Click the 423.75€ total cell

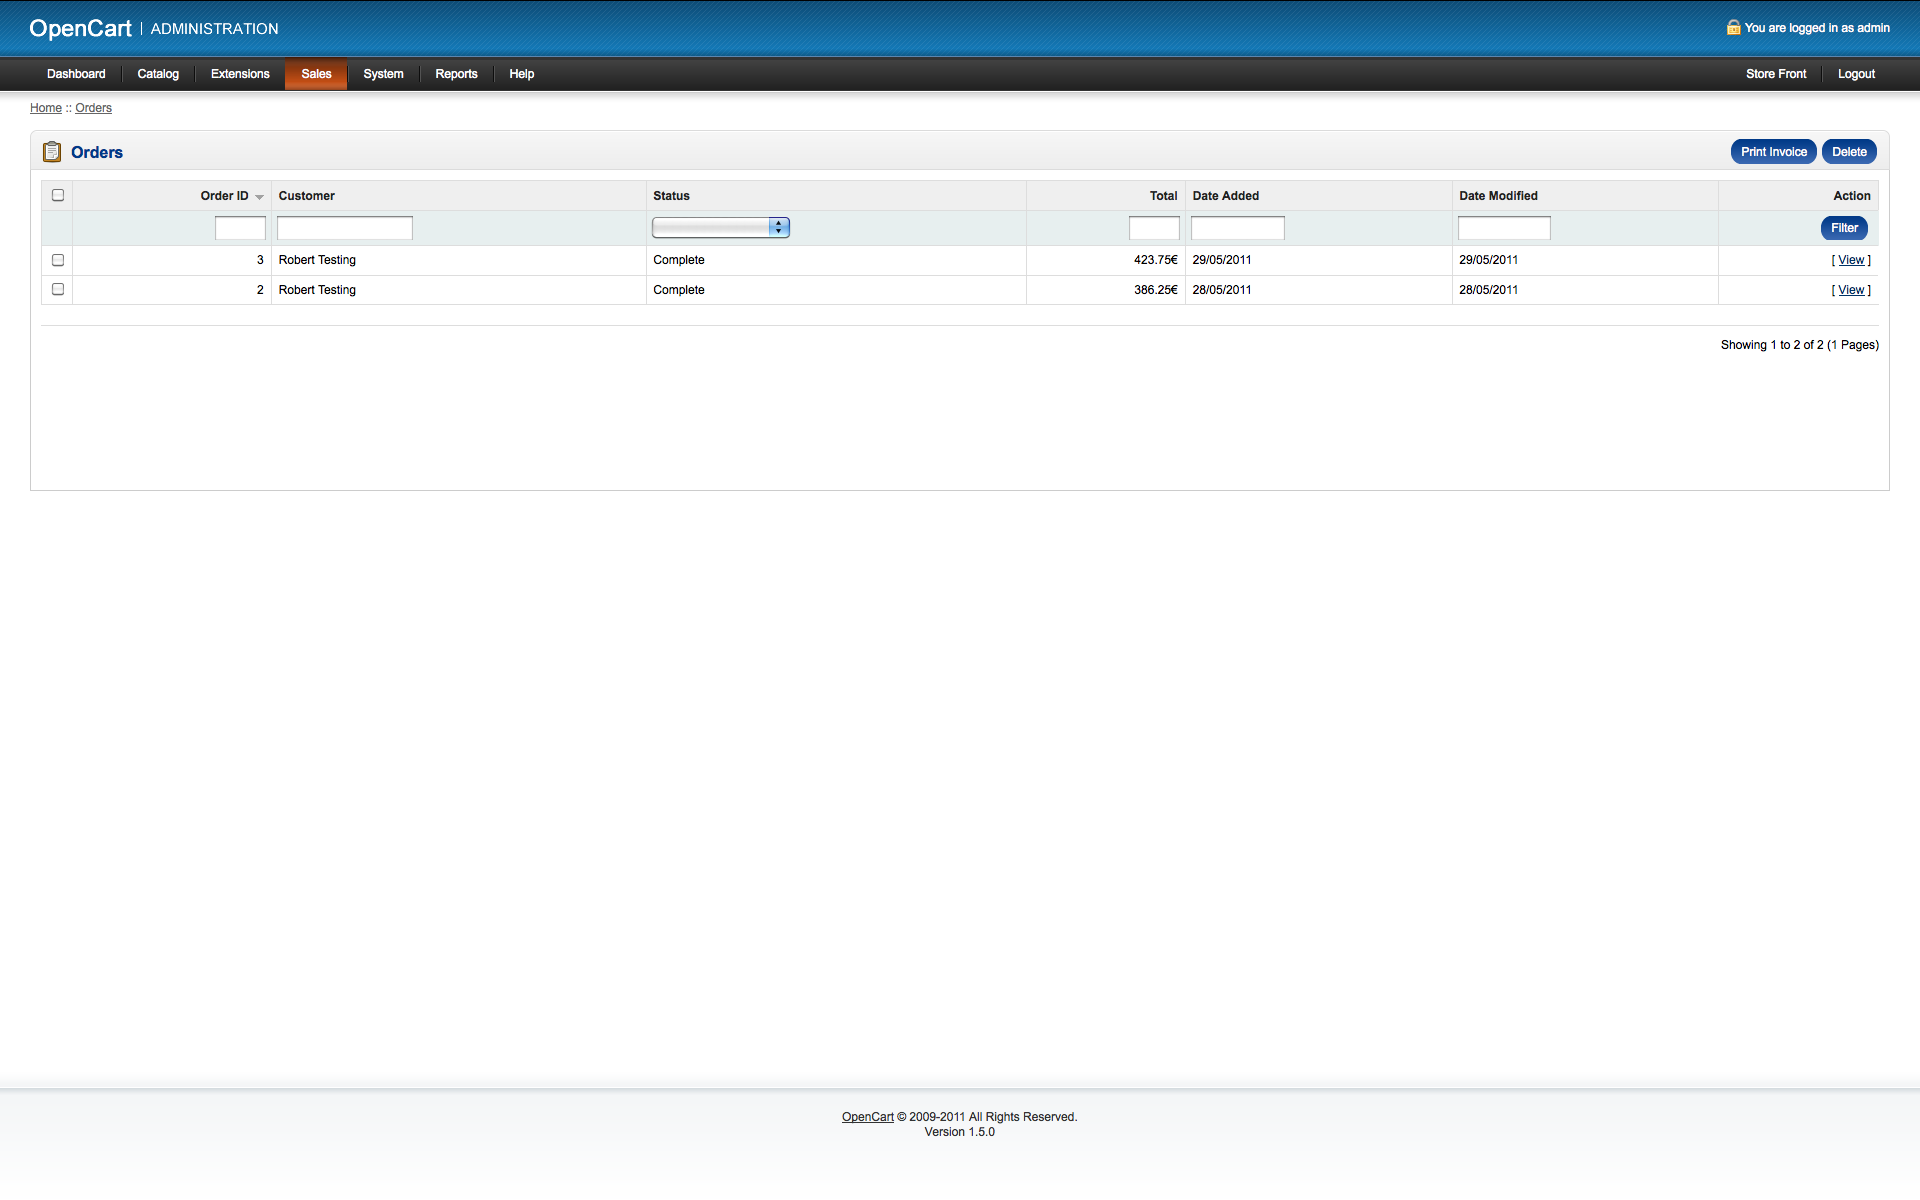click(1155, 260)
